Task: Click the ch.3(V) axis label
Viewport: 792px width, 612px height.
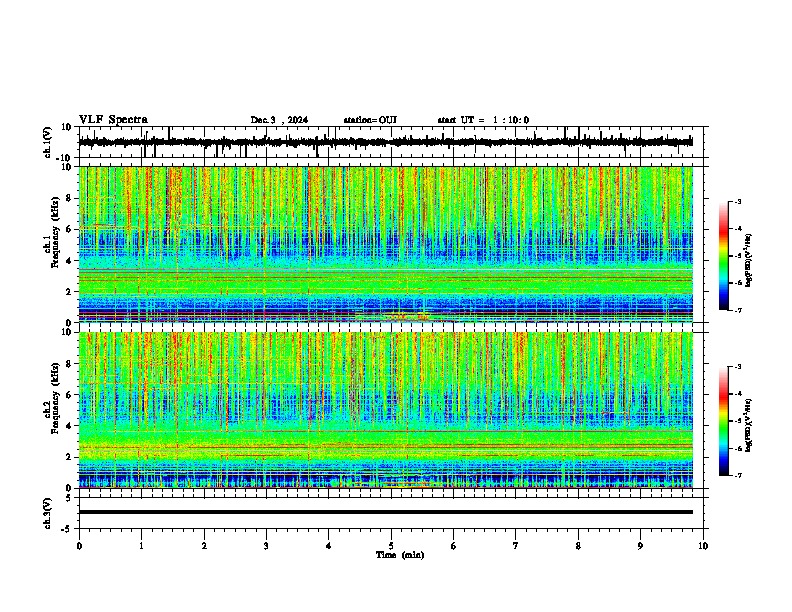Action: pyautogui.click(x=48, y=513)
